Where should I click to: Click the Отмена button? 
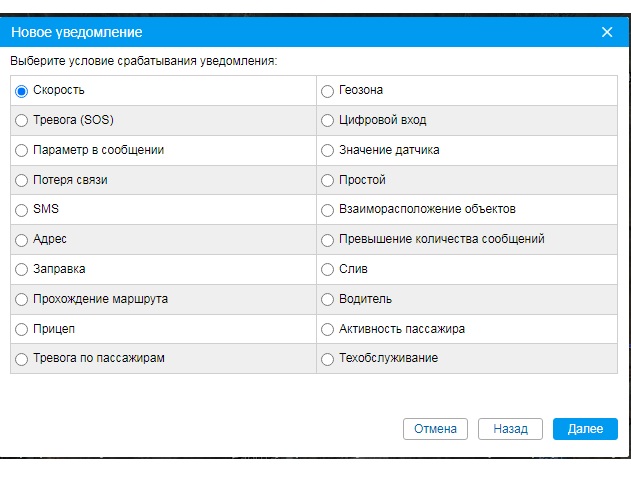pos(435,429)
